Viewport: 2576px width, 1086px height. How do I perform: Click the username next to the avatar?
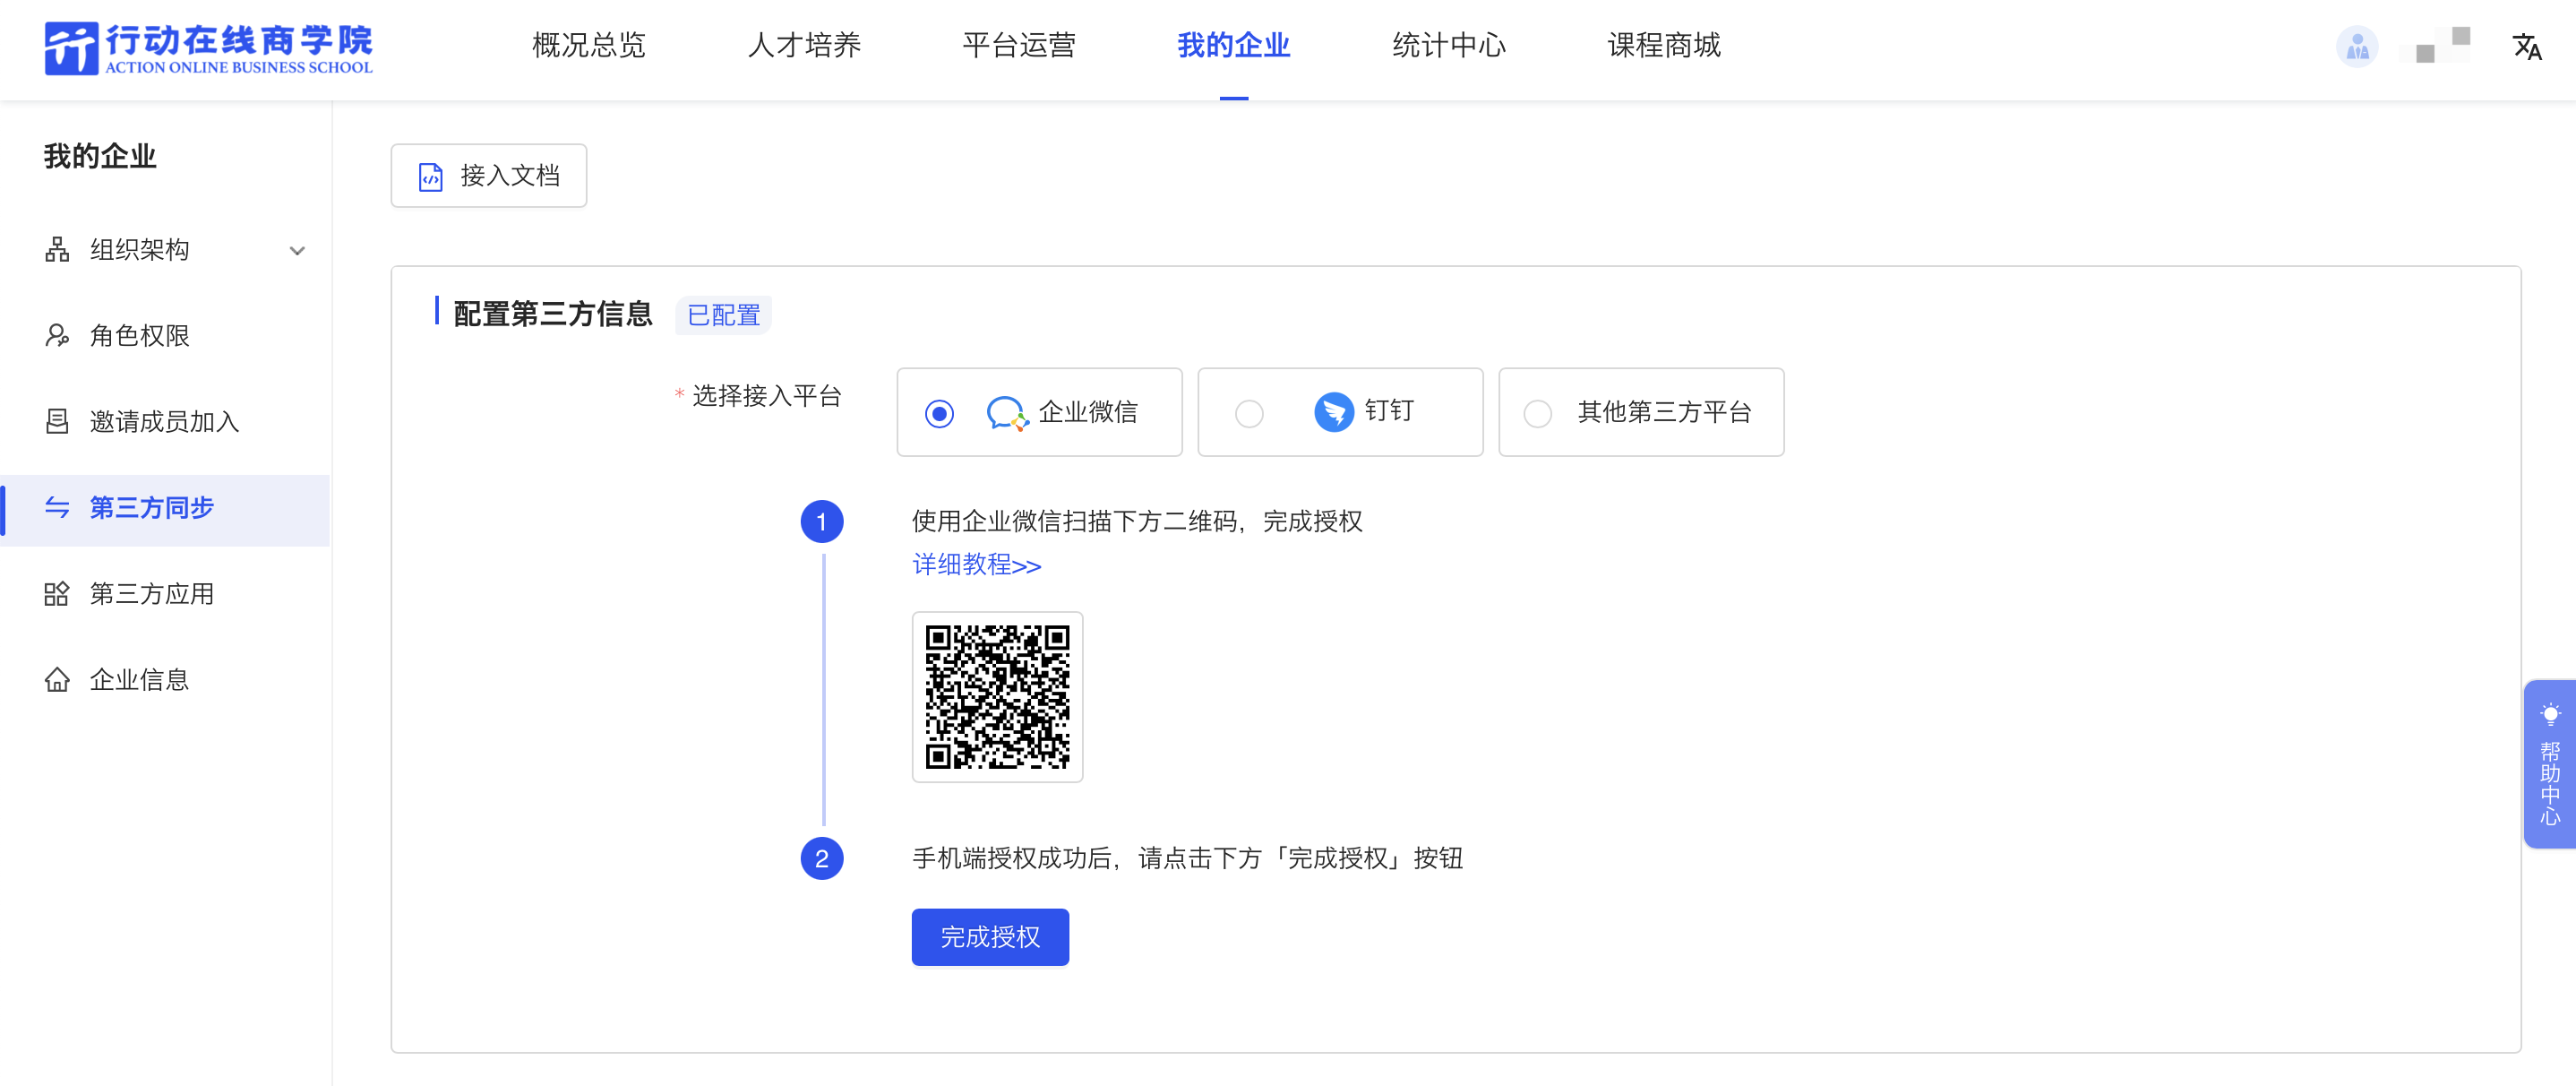click(2434, 46)
